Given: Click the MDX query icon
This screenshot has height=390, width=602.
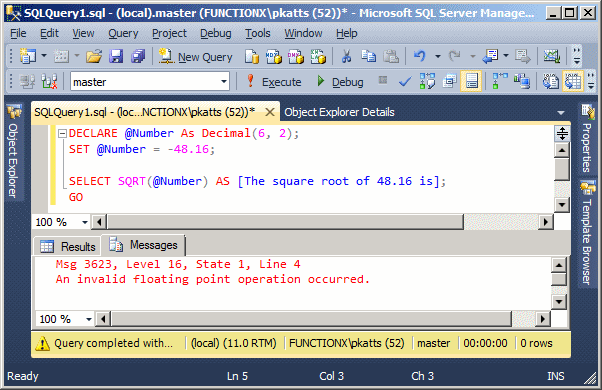Looking at the screenshot, I should [x=274, y=56].
